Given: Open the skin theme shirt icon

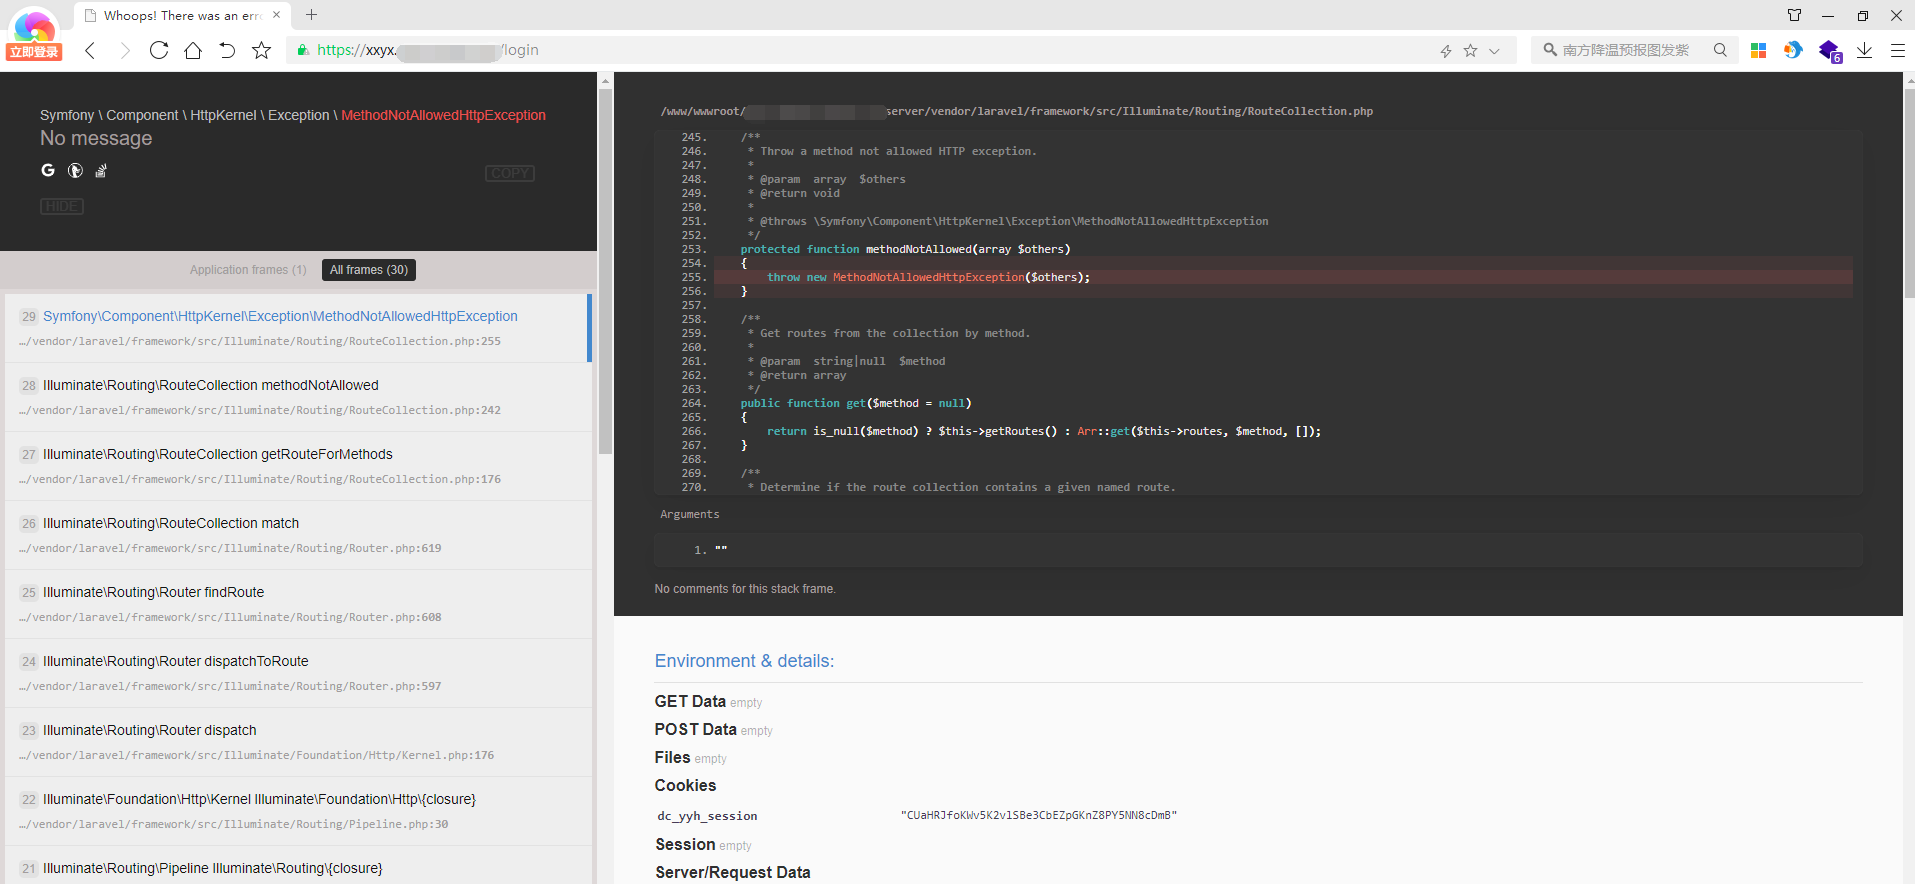Looking at the screenshot, I should [1794, 15].
